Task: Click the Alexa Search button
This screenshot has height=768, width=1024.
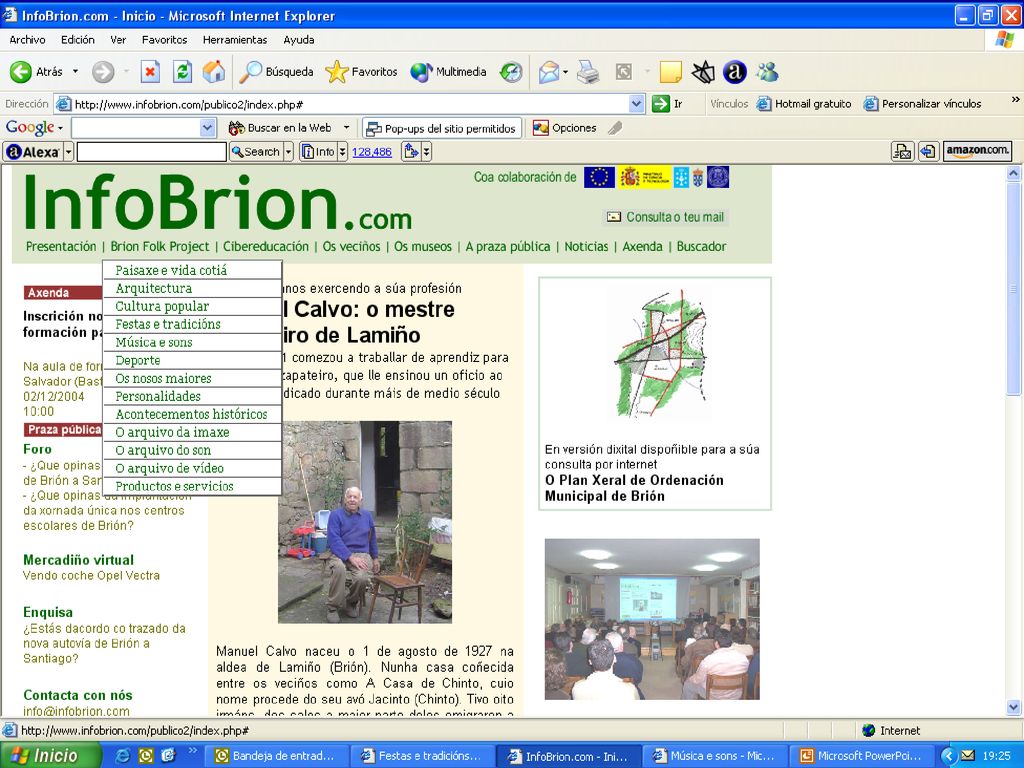Action: (256, 152)
